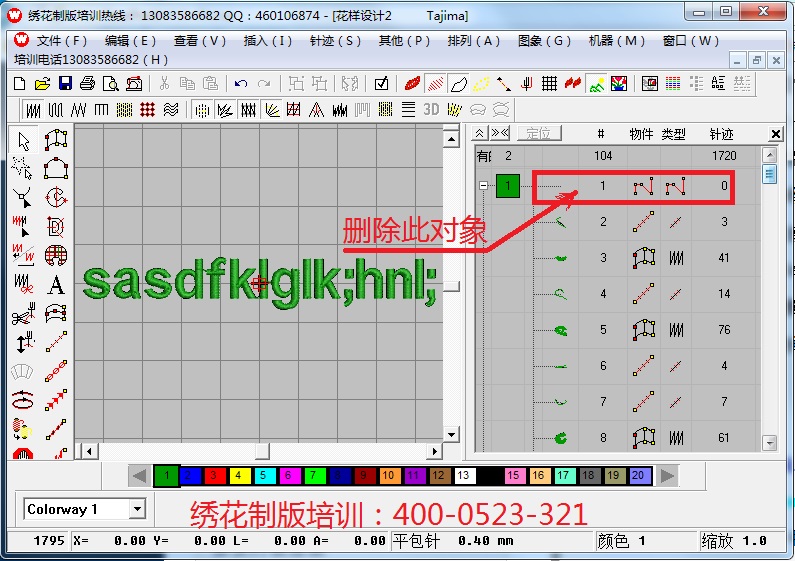This screenshot has width=795, height=561.
Task: Open the 窗口(W) menu
Action: click(691, 41)
